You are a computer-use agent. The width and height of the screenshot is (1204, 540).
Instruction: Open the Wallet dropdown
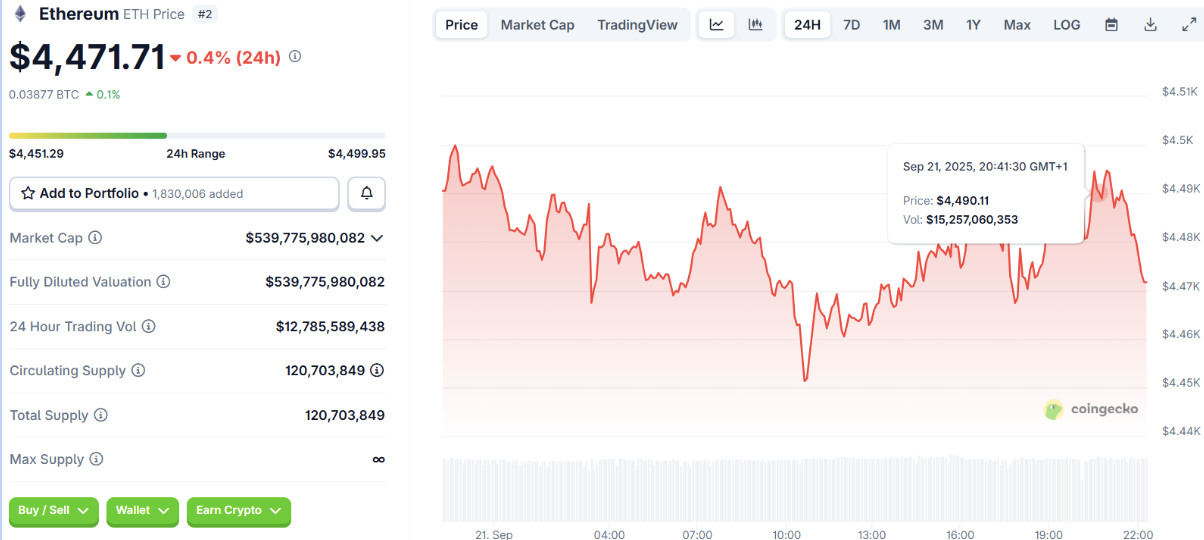point(142,511)
